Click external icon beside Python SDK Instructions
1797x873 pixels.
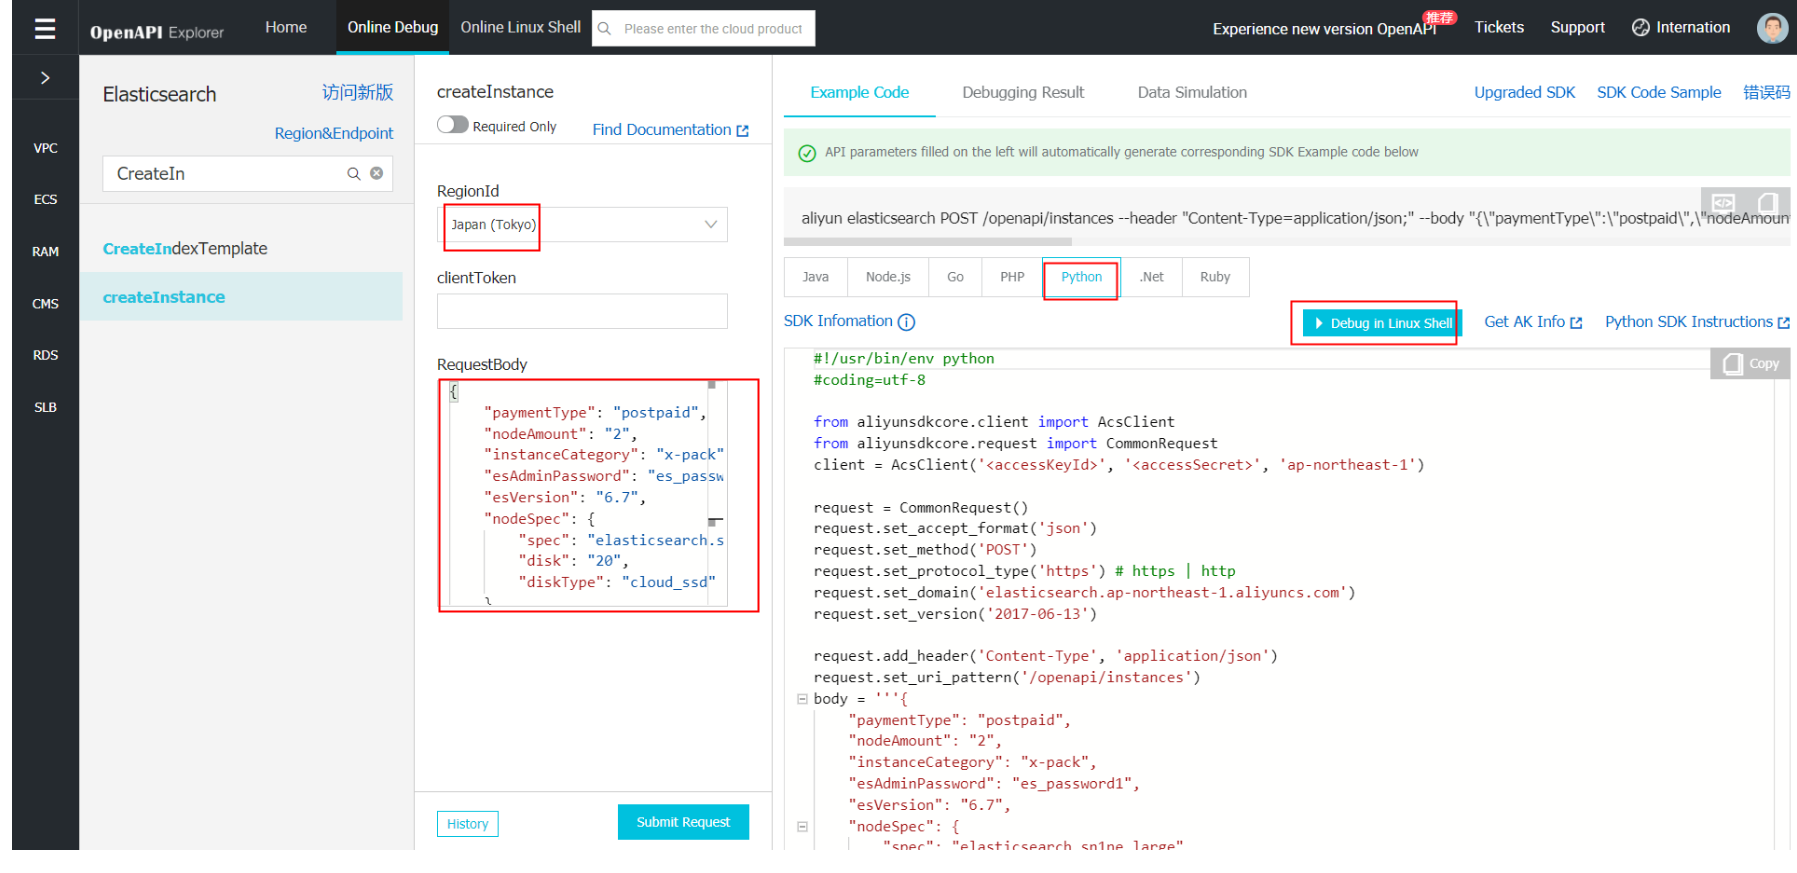coord(1783,323)
